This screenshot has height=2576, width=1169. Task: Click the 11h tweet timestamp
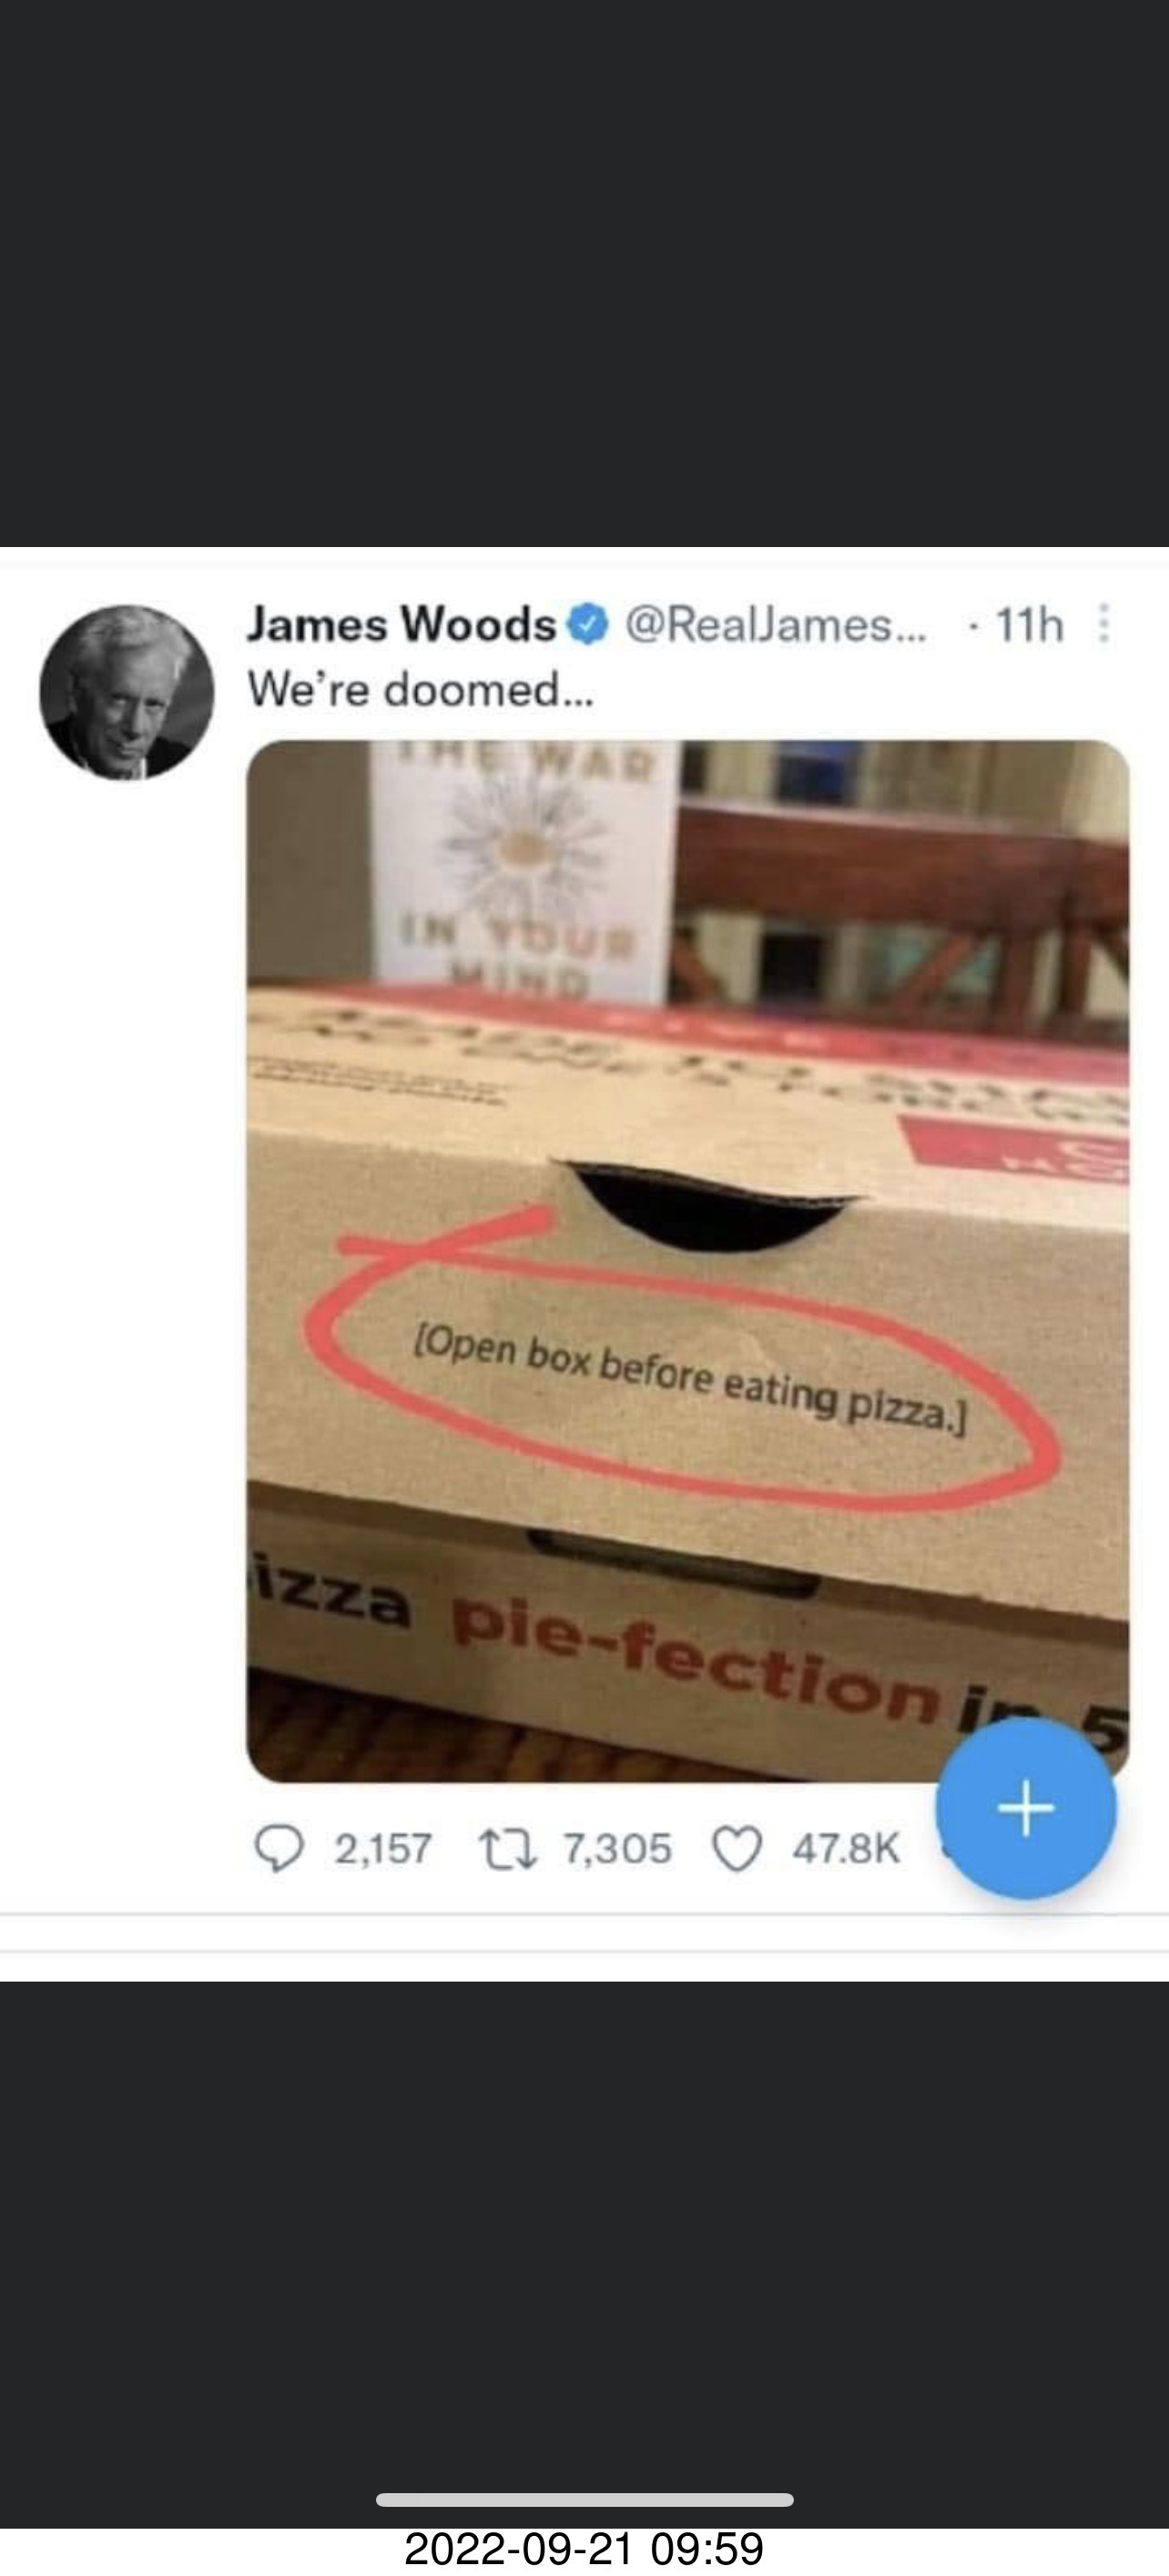point(1029,625)
